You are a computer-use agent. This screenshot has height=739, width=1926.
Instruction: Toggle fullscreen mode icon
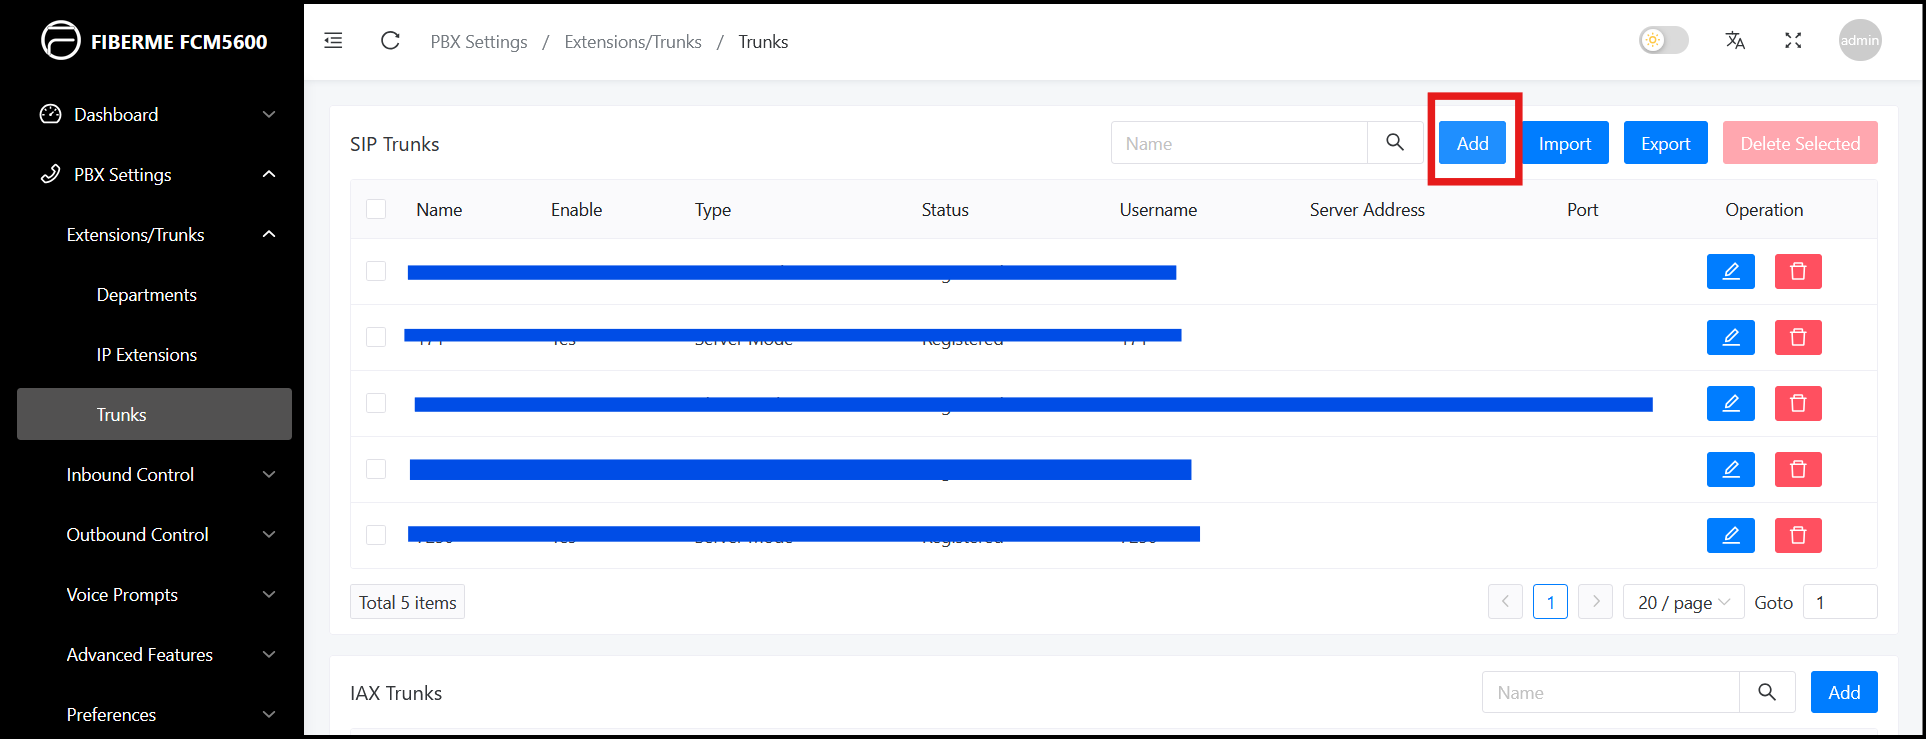(x=1793, y=41)
